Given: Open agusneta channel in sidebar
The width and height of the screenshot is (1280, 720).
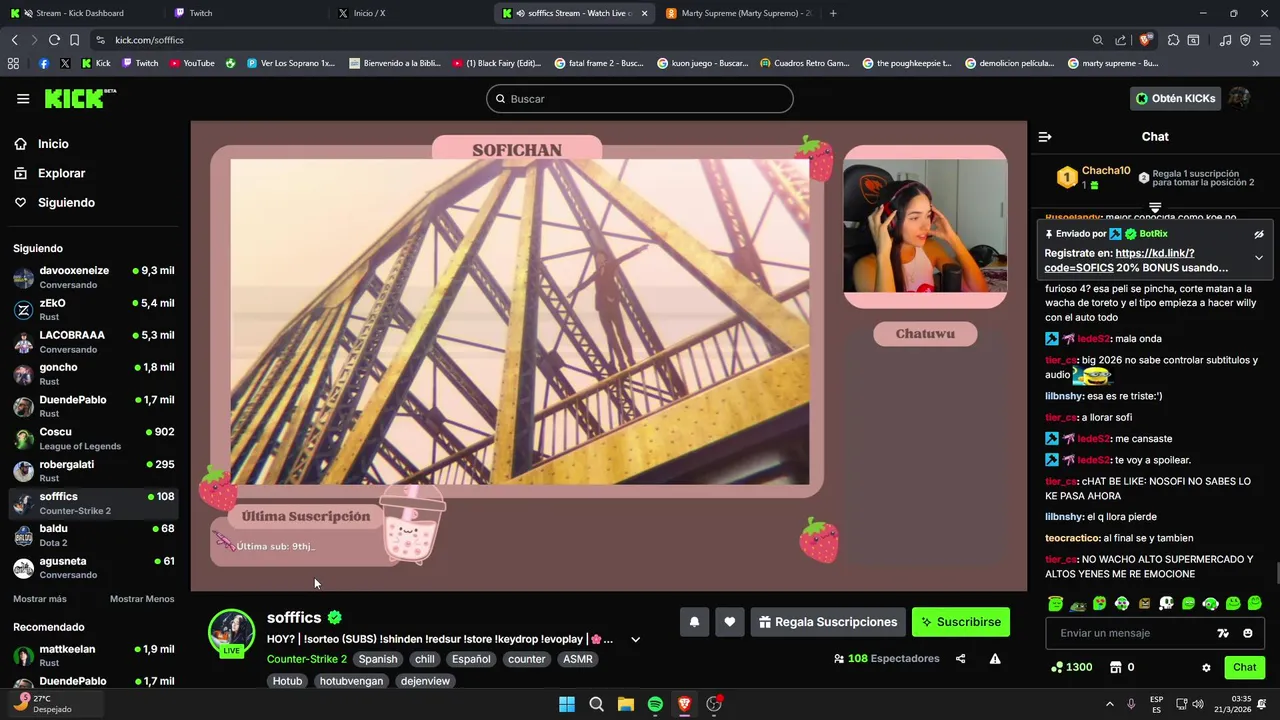Looking at the screenshot, I should coord(94,568).
